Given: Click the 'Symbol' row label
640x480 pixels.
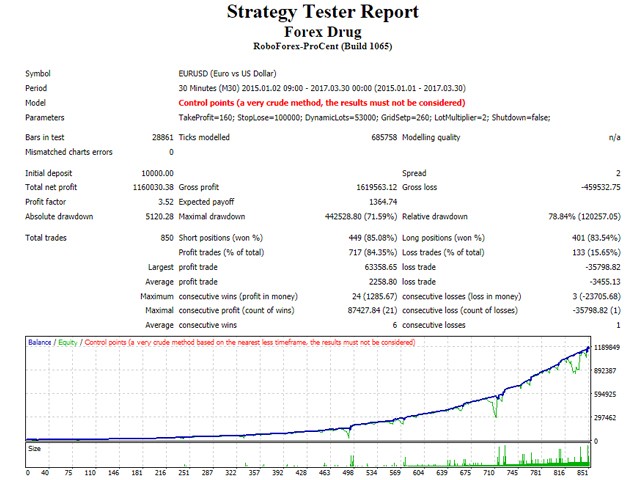Looking at the screenshot, I should pyautogui.click(x=38, y=73).
